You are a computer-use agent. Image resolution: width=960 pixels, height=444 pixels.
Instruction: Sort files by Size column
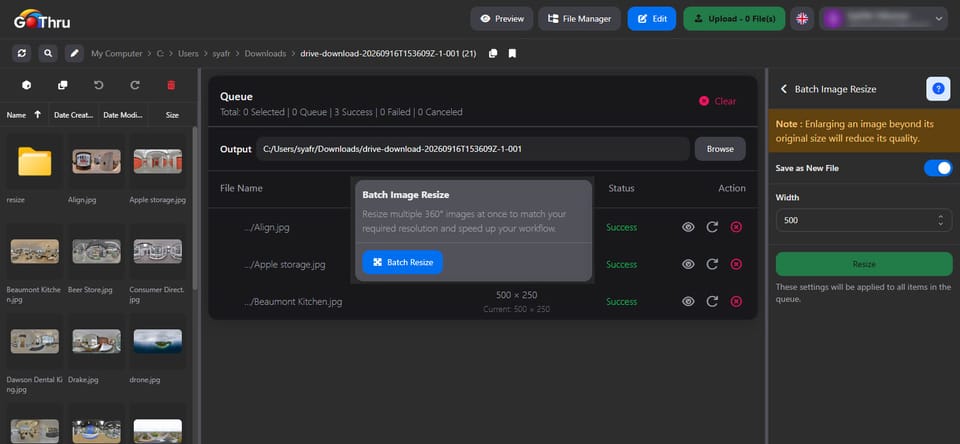(173, 115)
